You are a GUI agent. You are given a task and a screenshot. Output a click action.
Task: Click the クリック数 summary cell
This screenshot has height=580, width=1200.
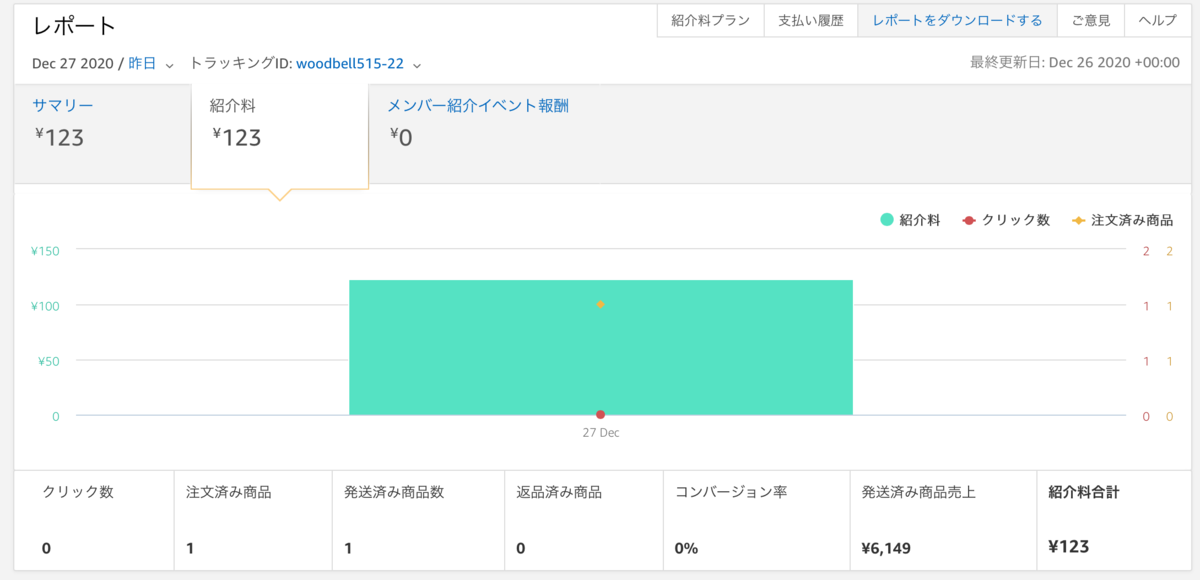(x=95, y=519)
